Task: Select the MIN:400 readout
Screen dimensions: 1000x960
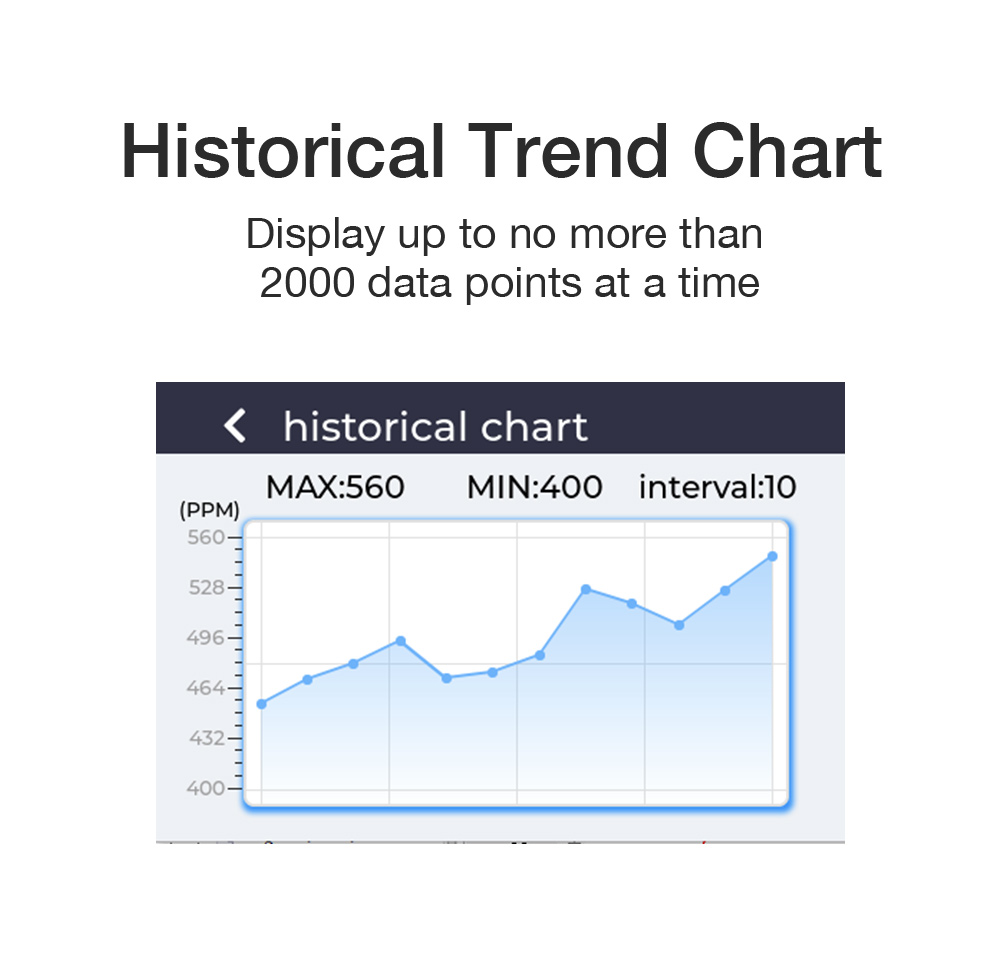Action: 534,487
